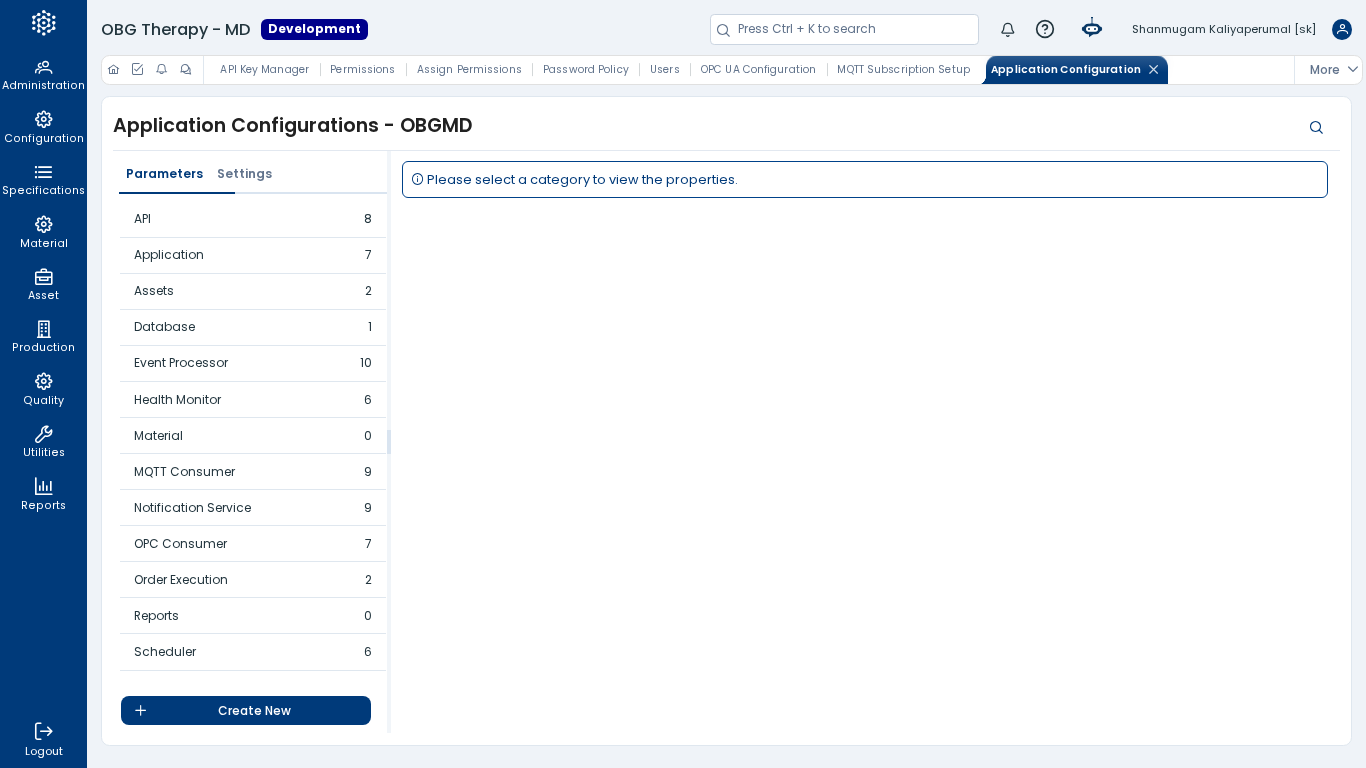Go to the home icon tab
The image size is (1366, 768).
[113, 69]
